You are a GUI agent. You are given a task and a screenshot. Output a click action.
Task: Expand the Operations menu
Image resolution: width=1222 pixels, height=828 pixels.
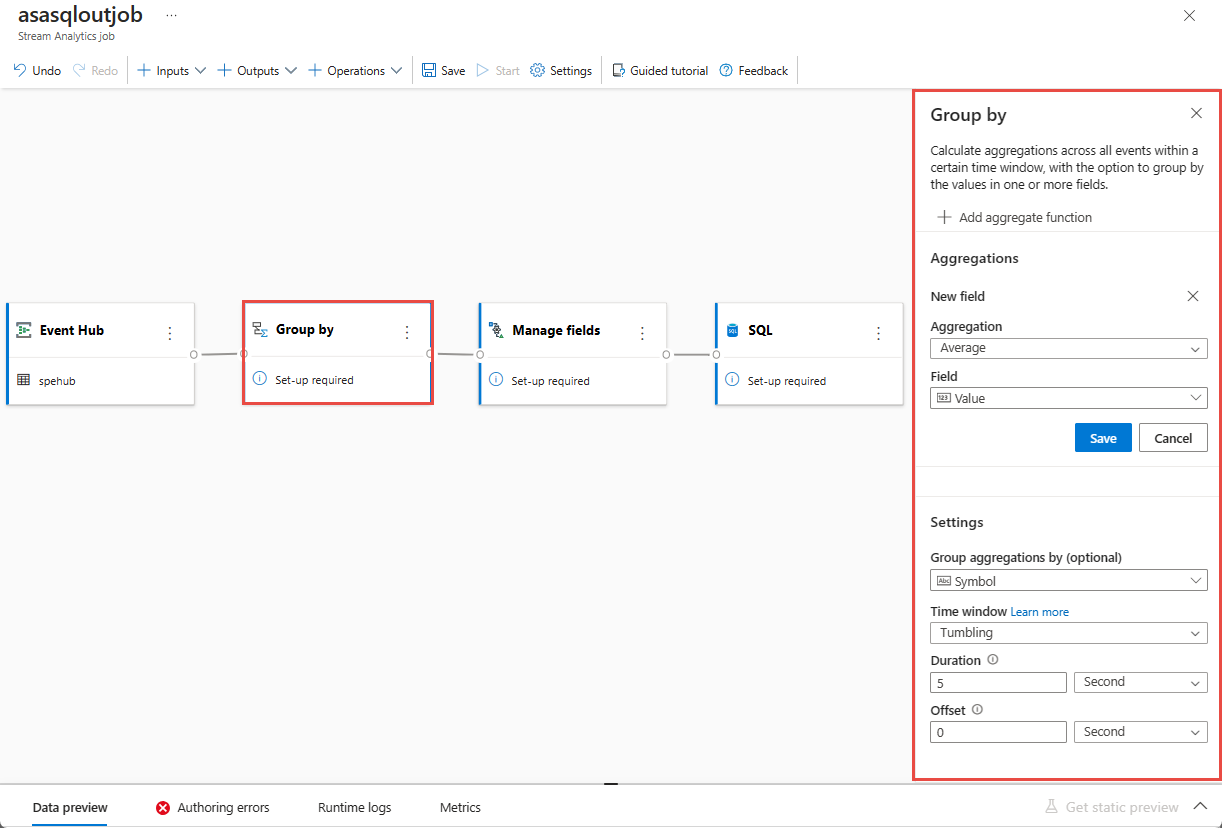pos(355,70)
